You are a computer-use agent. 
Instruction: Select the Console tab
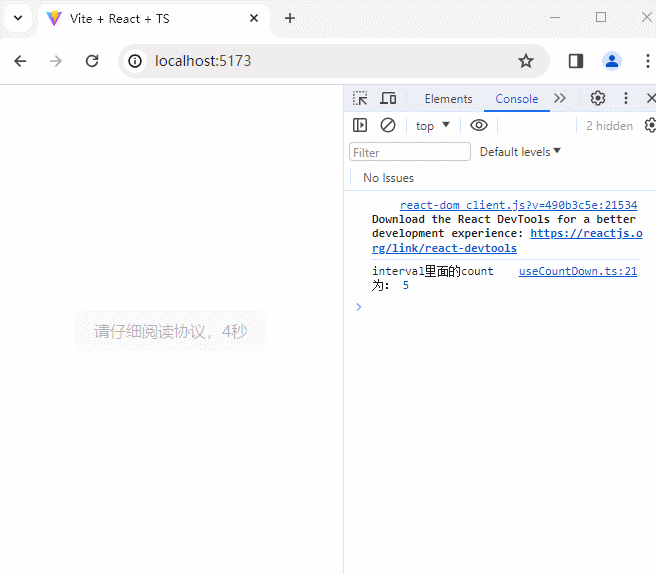coord(517,99)
